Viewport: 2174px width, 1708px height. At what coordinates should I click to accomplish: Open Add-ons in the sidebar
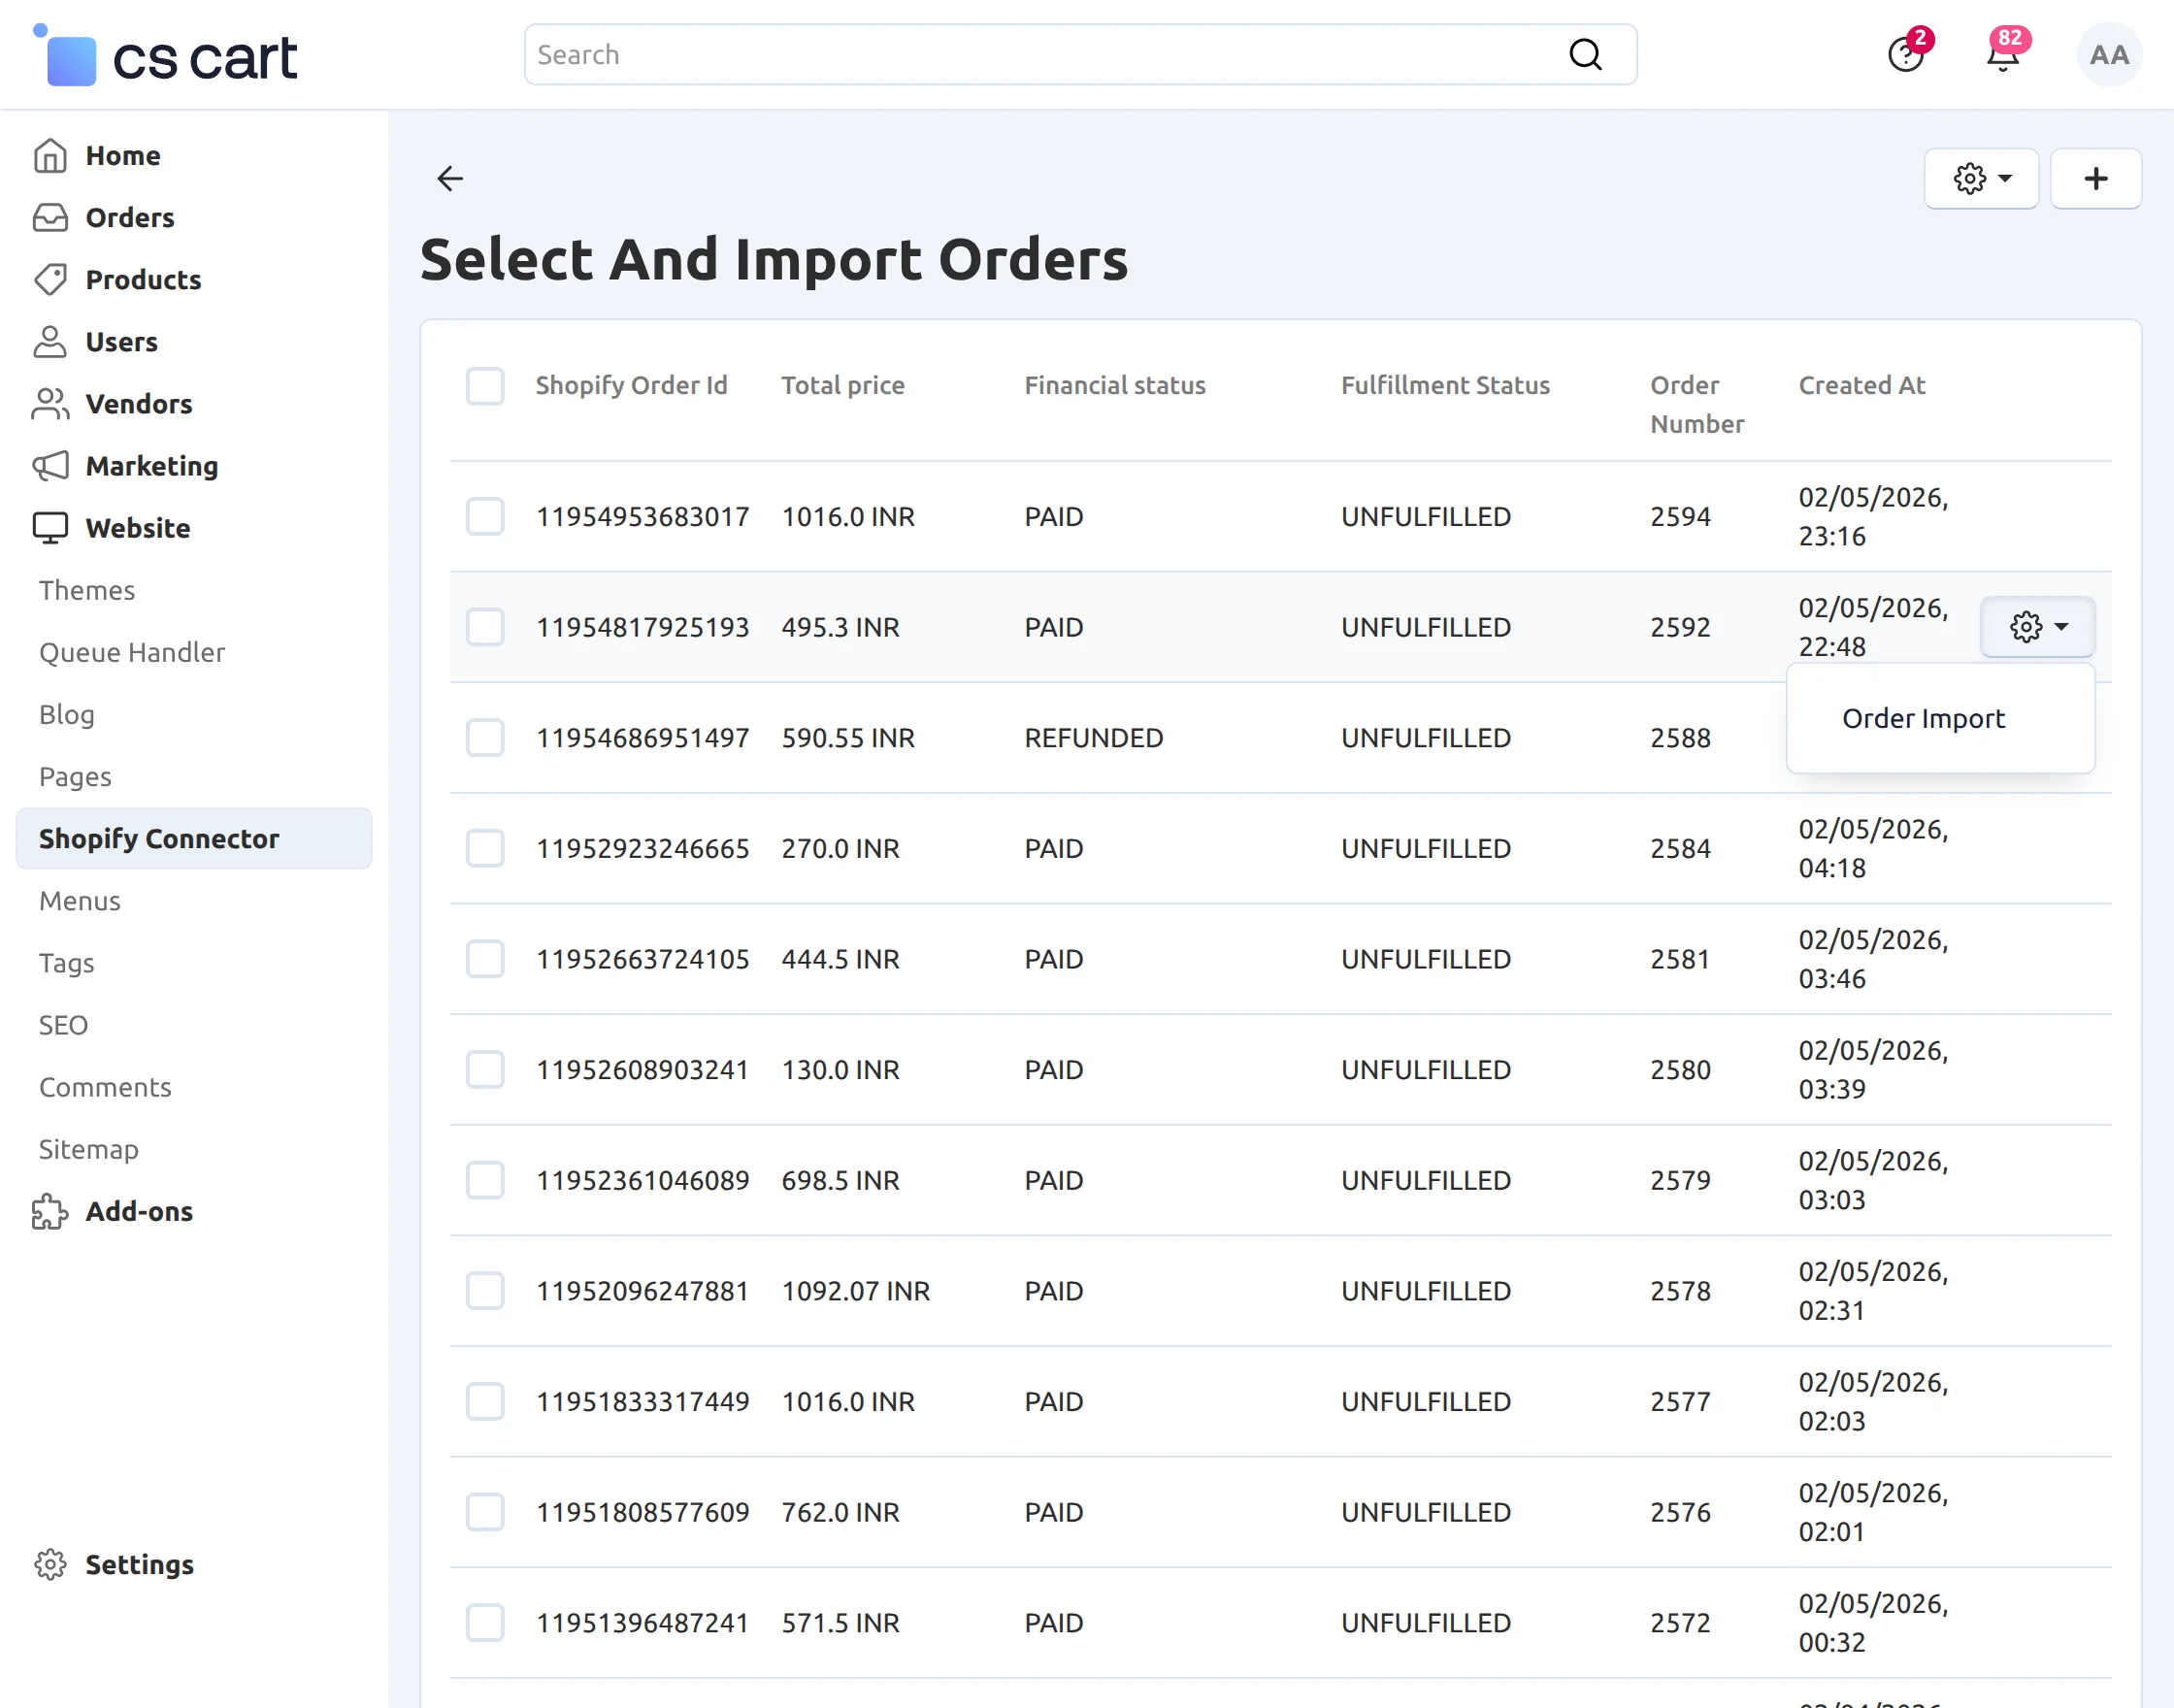[x=139, y=1211]
